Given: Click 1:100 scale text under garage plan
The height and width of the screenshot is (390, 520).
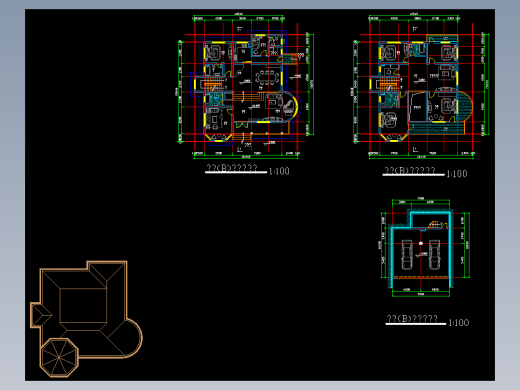Looking at the screenshot, I should [x=459, y=323].
